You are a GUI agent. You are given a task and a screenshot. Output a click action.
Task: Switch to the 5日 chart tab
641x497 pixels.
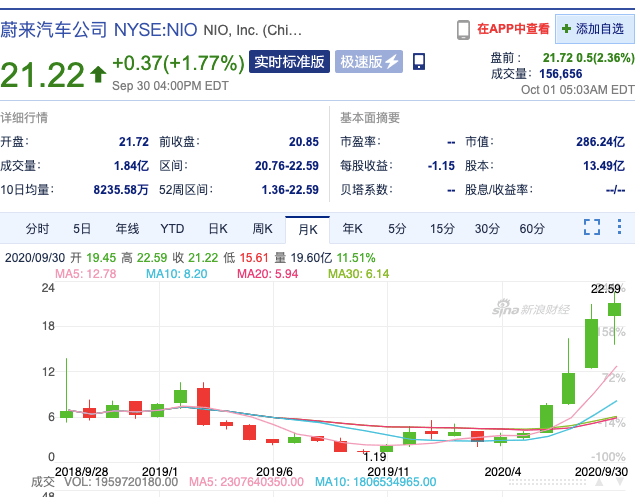(x=82, y=228)
